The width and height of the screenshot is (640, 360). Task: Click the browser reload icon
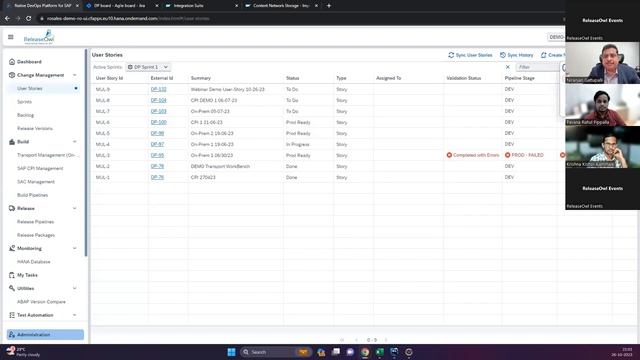[x=29, y=18]
